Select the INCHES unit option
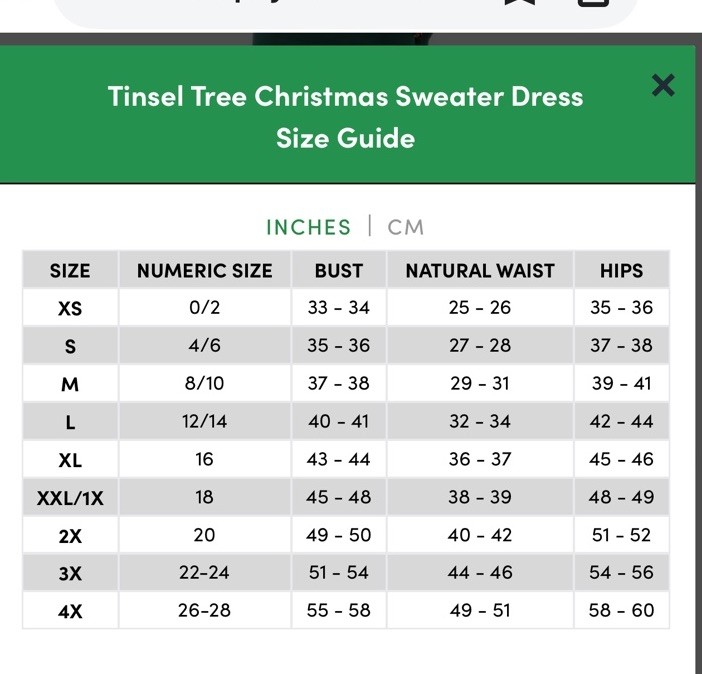Image resolution: width=702 pixels, height=674 pixels. [308, 227]
